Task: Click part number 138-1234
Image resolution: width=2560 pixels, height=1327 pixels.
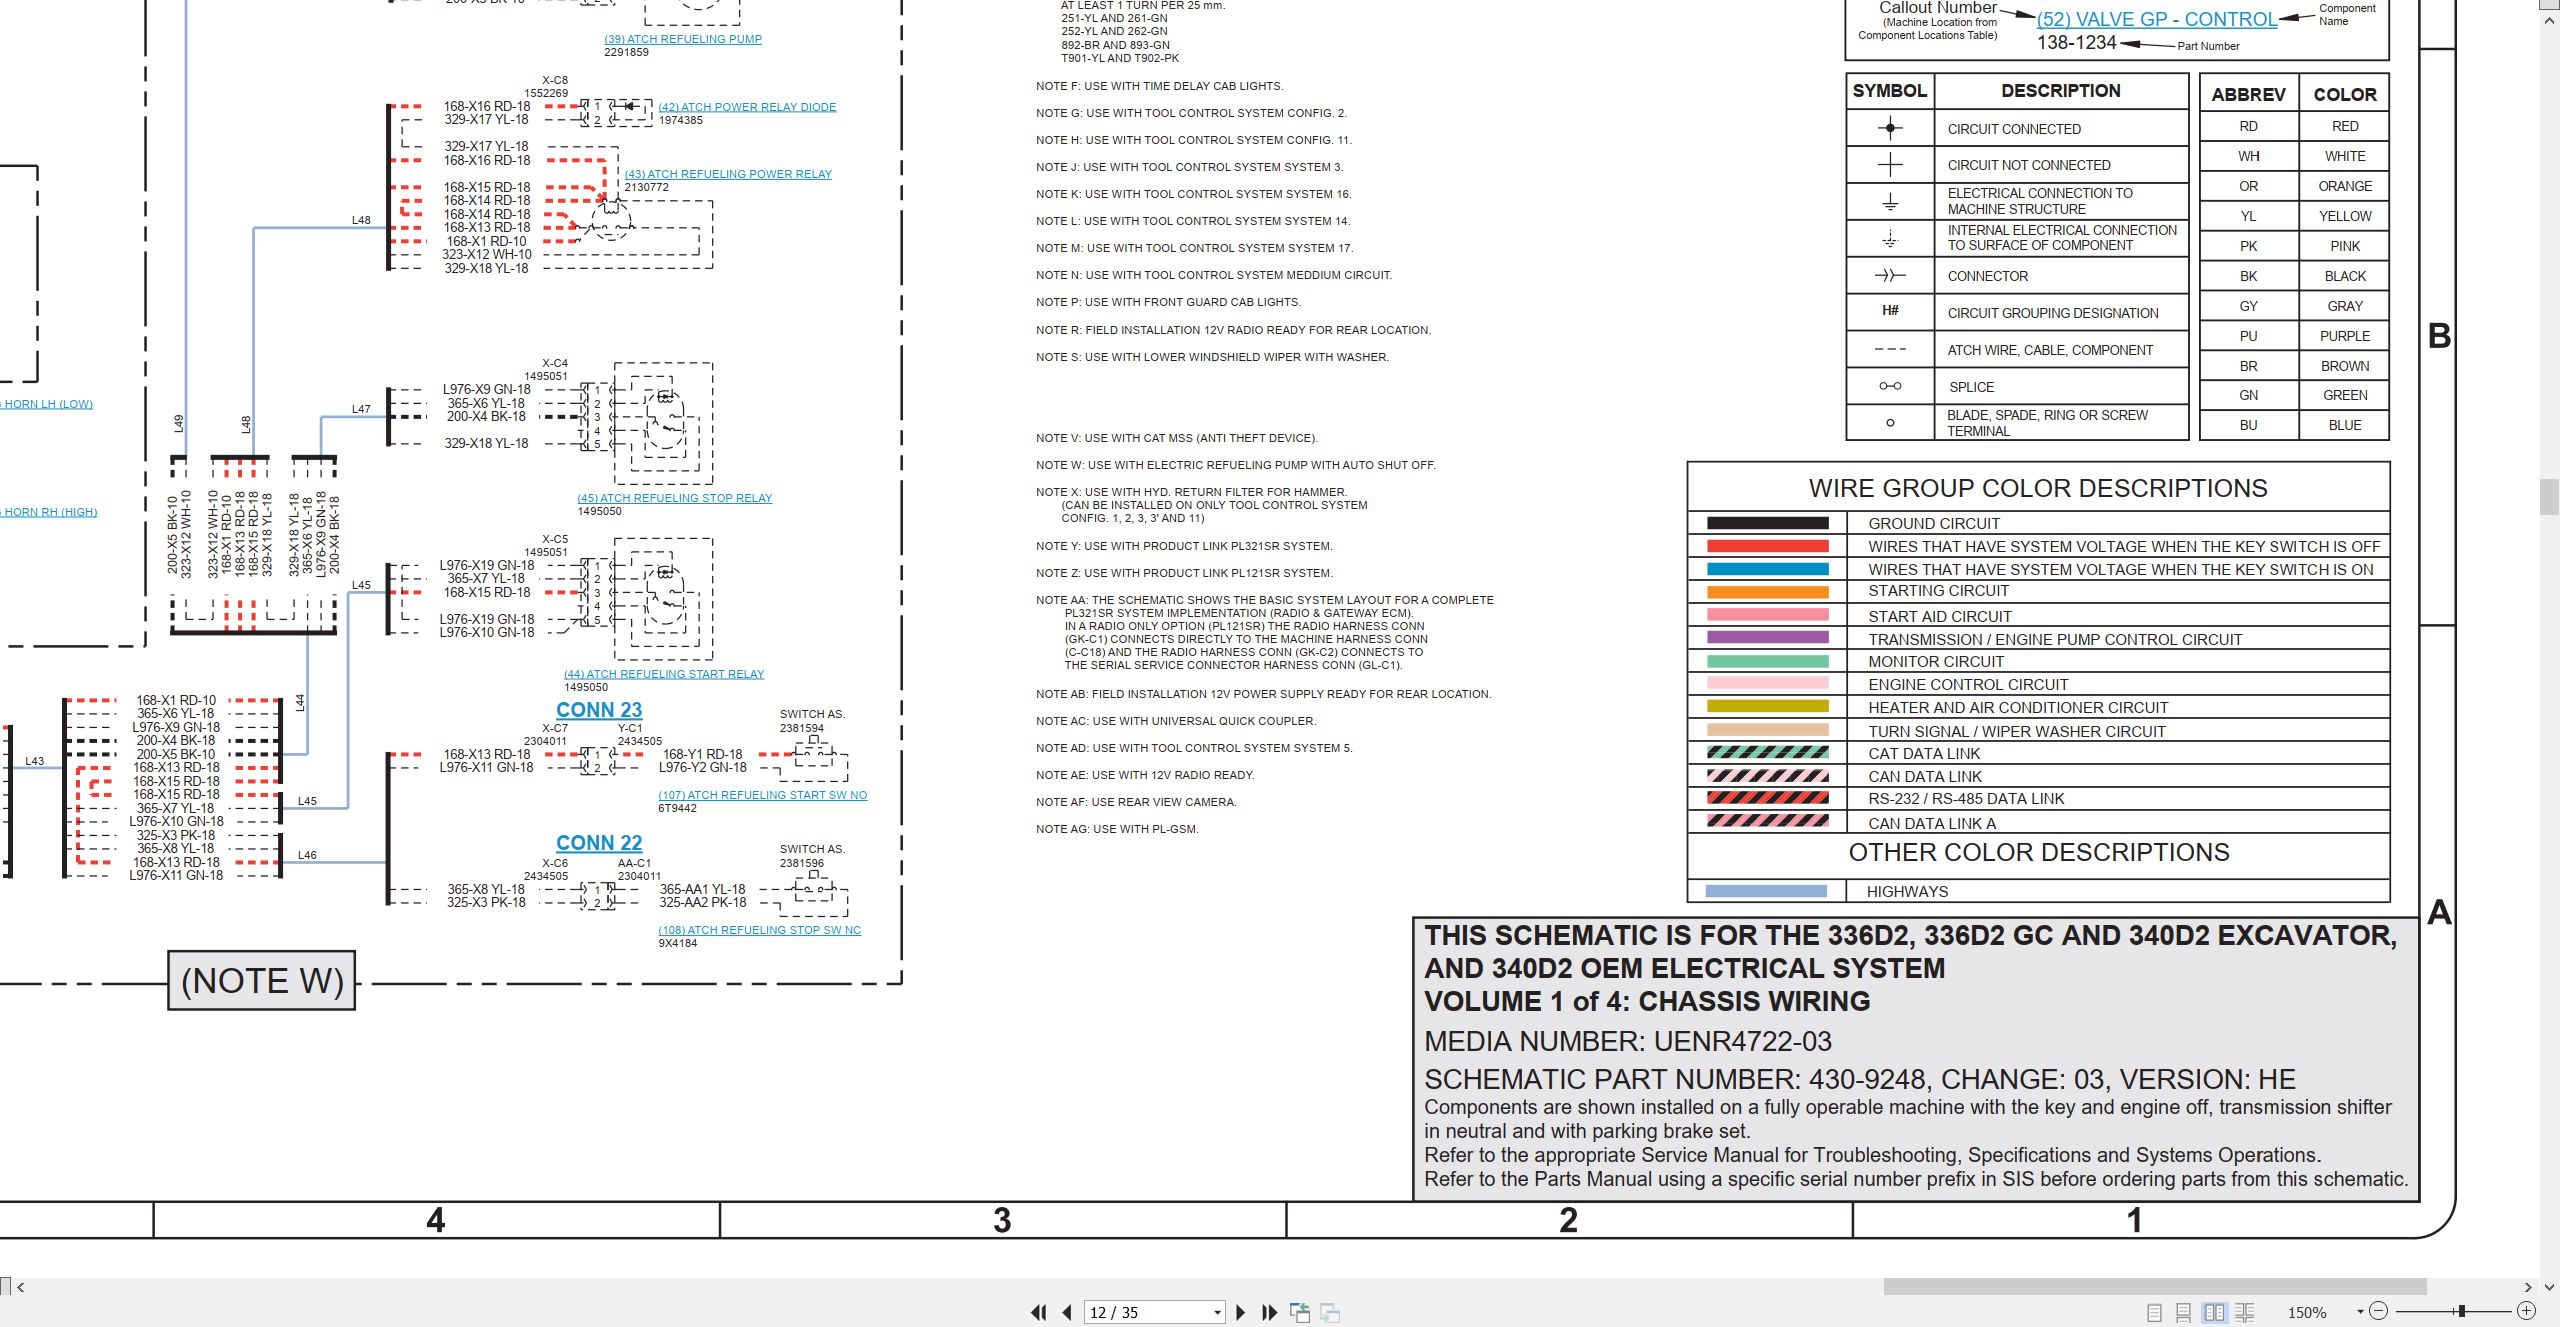Action: (x=2077, y=42)
